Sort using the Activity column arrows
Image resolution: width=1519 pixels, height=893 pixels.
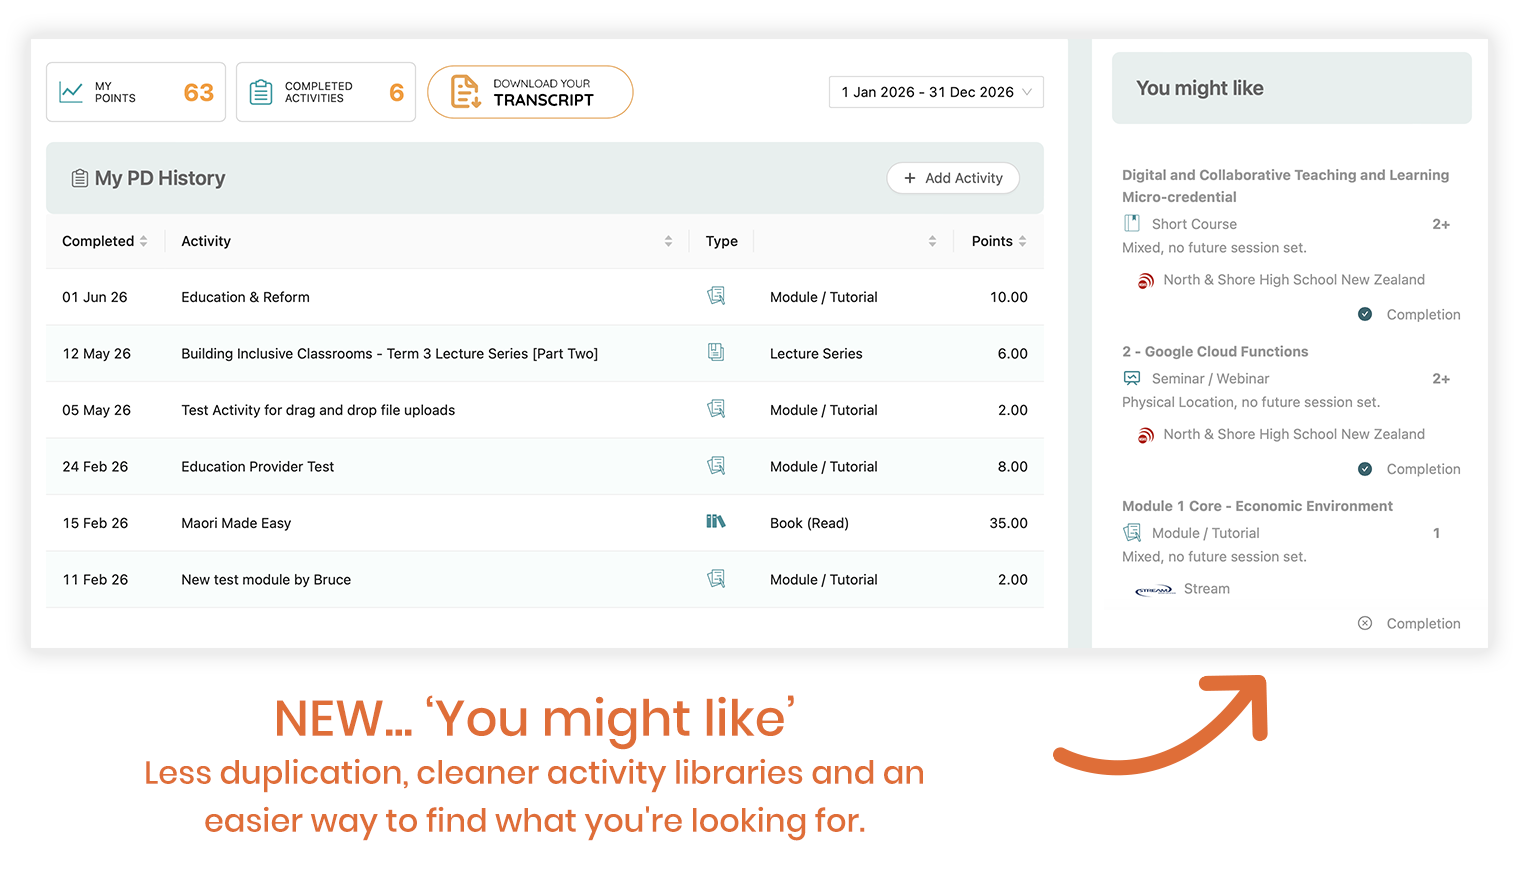(x=669, y=241)
